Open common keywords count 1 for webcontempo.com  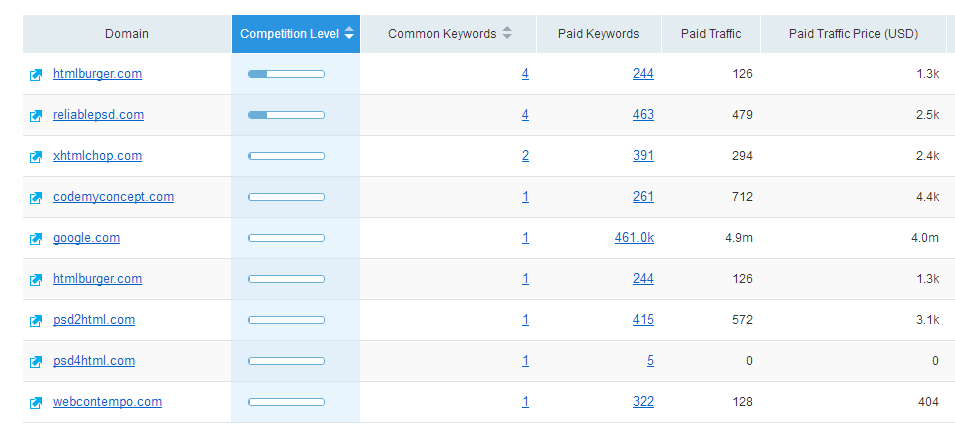click(525, 401)
